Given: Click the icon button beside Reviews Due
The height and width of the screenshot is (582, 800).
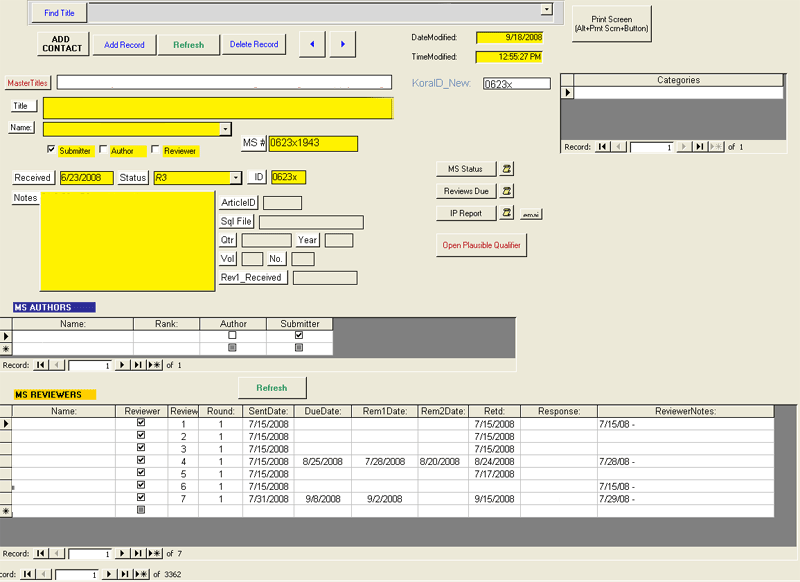Looking at the screenshot, I should [507, 191].
